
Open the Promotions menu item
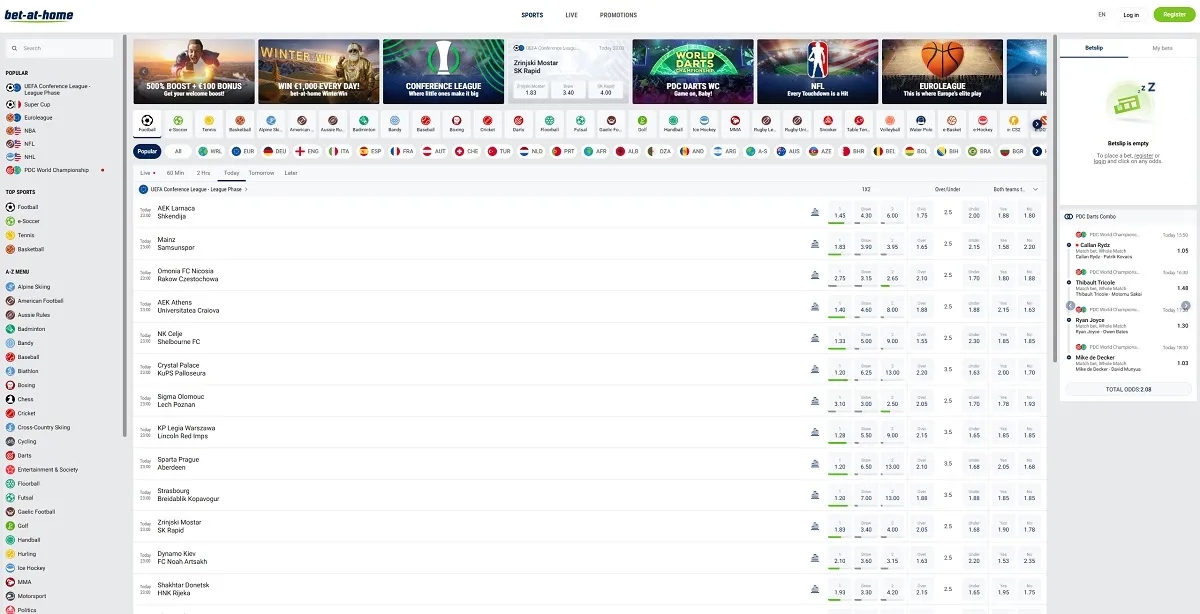click(x=618, y=15)
